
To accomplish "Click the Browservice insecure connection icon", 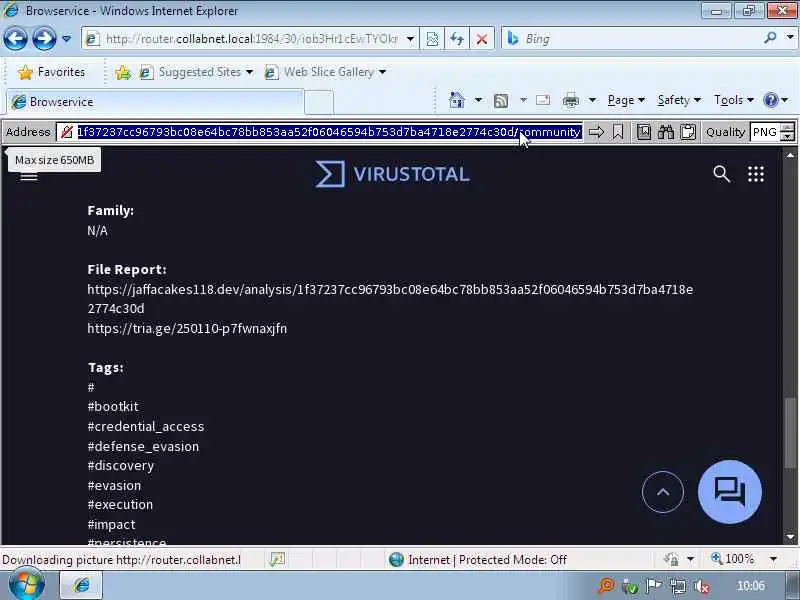I will point(66,132).
